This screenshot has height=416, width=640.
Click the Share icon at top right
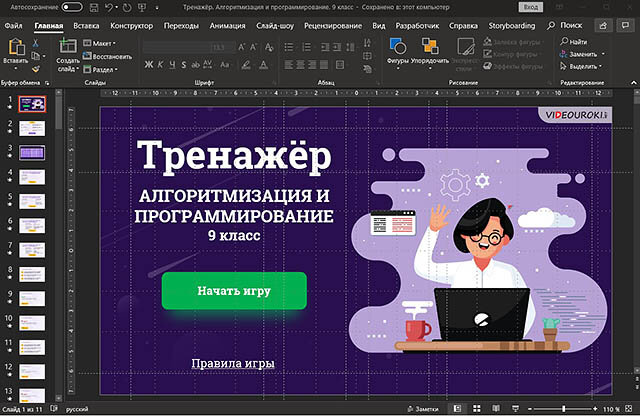(603, 25)
